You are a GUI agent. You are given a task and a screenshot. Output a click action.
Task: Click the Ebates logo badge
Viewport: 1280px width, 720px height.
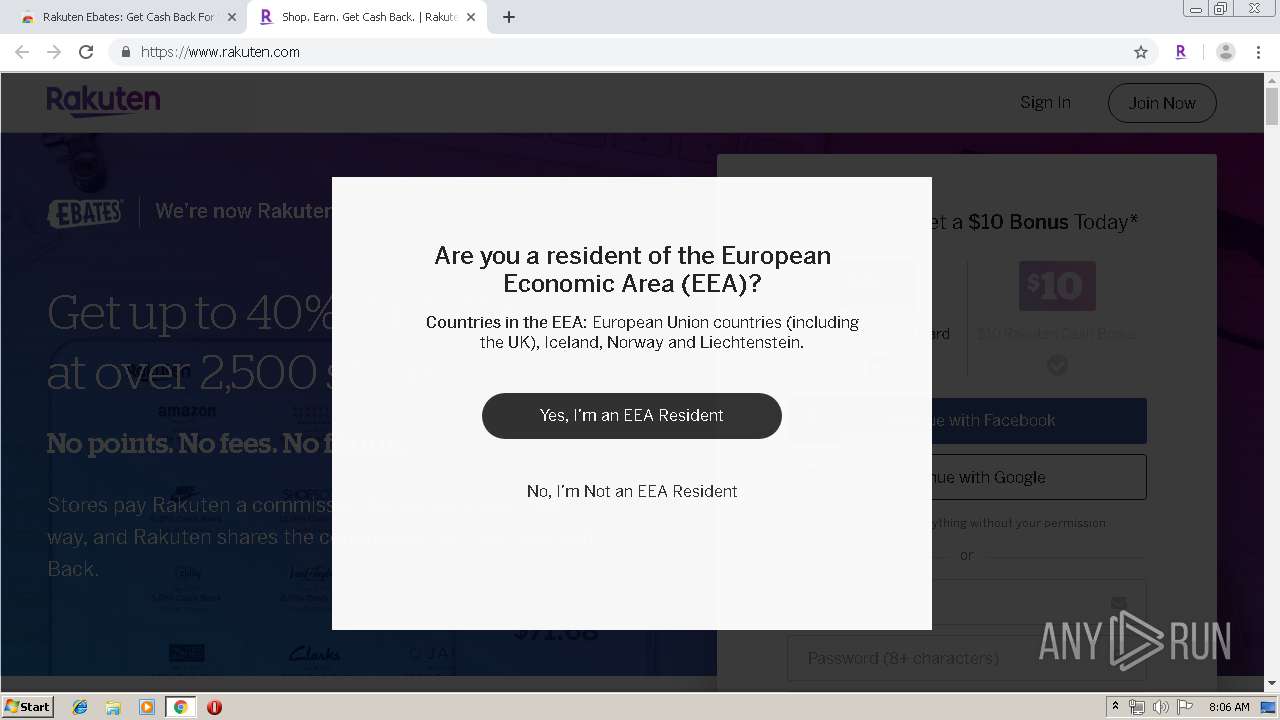[86, 211]
